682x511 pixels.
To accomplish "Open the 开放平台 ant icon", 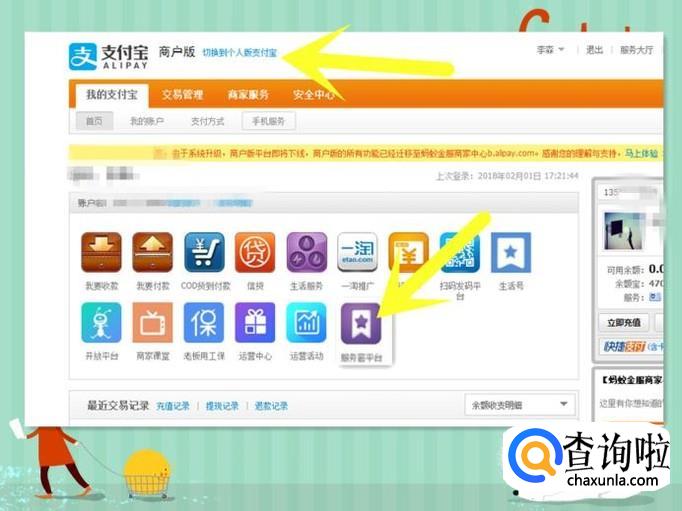I will click(101, 322).
